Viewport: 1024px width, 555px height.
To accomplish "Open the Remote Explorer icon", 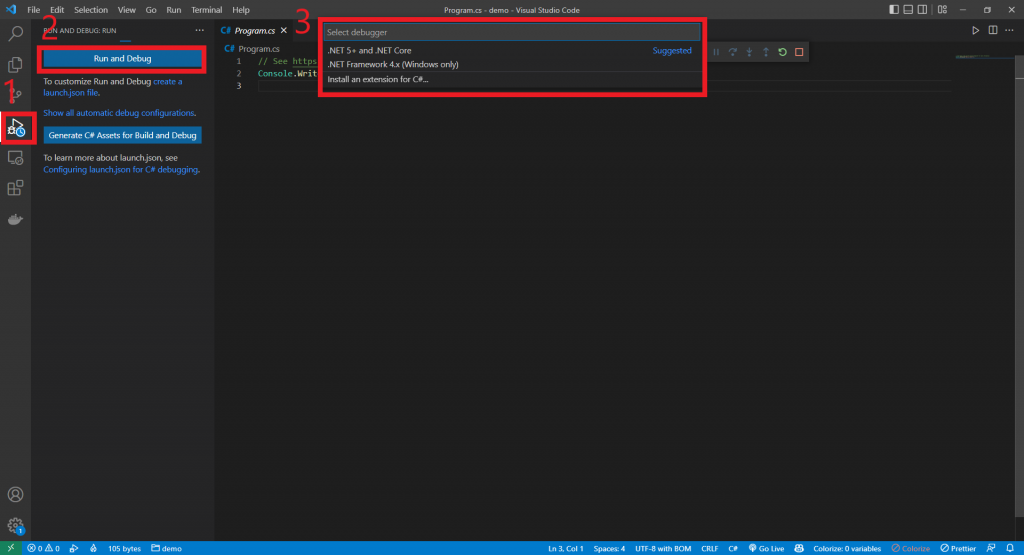I will click(x=15, y=158).
